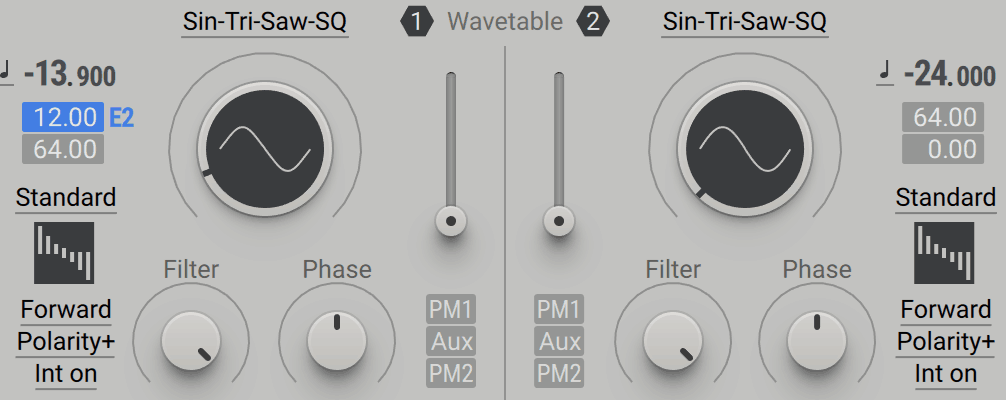Click oscillator 2 sine waveform display
This screenshot has width=1006, height=400.
click(745, 149)
